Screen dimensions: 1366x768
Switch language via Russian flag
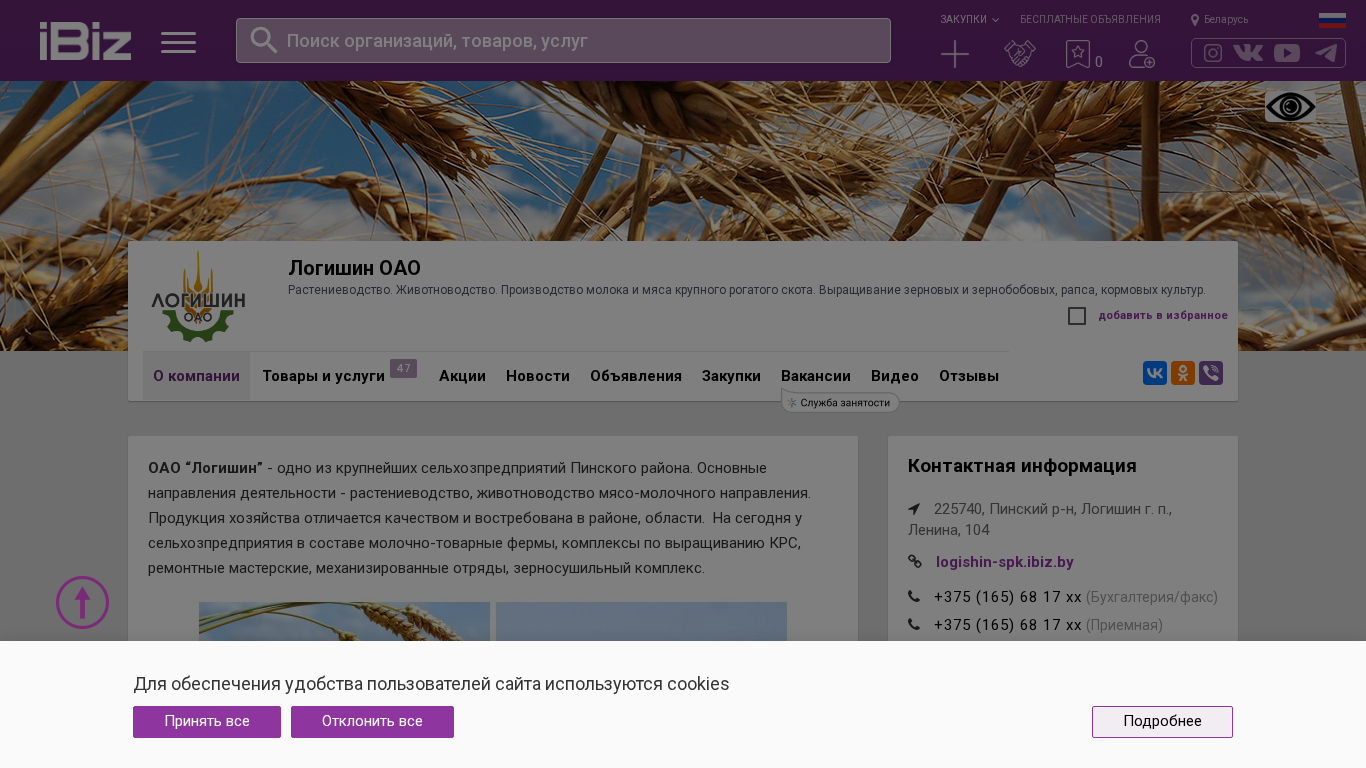1332,20
